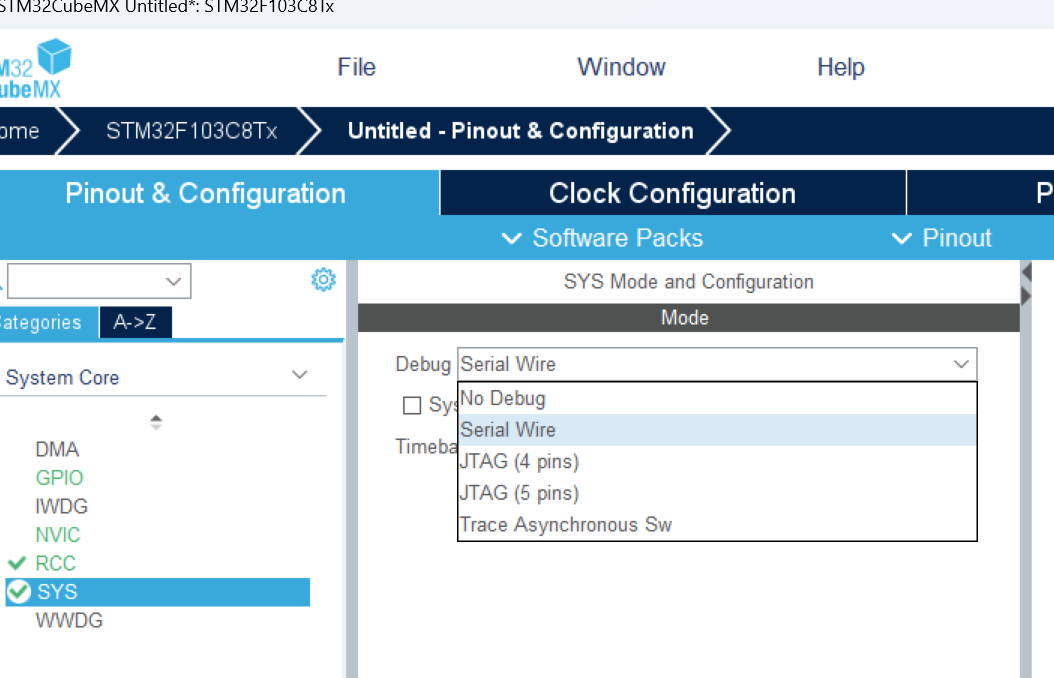Click the green checkmark beside RCC
The image size is (1054, 678).
pos(17,563)
